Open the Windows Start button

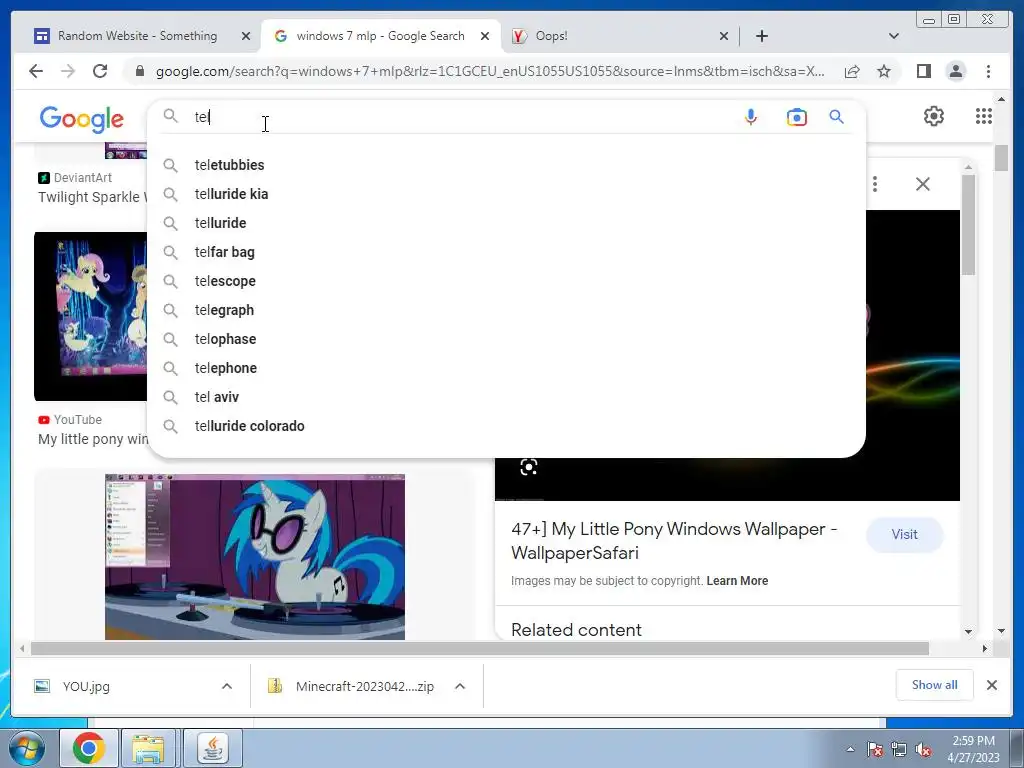point(25,748)
